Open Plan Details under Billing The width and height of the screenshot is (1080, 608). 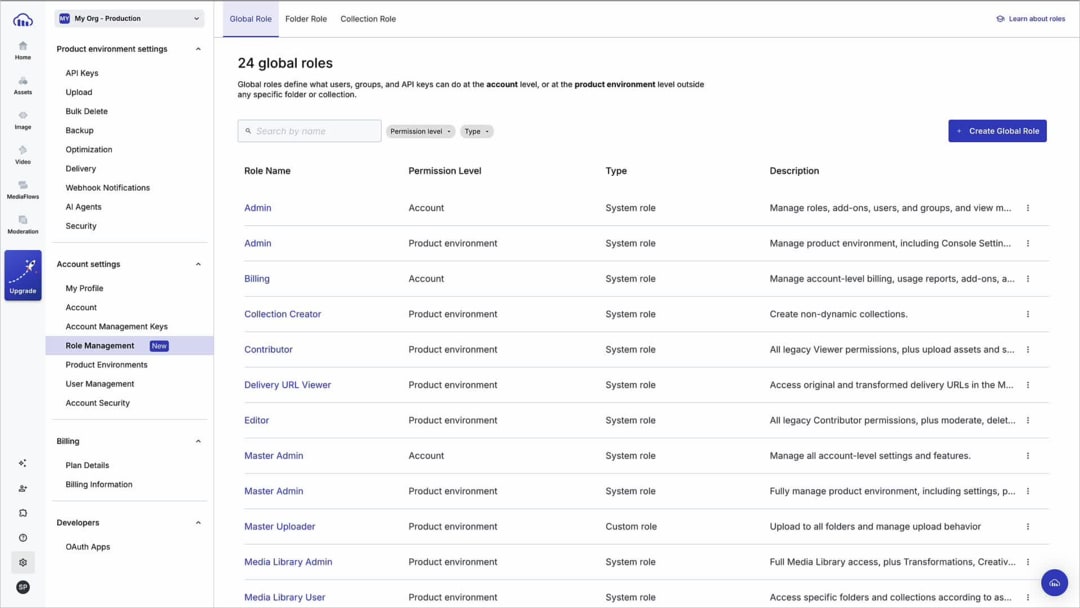coord(87,465)
